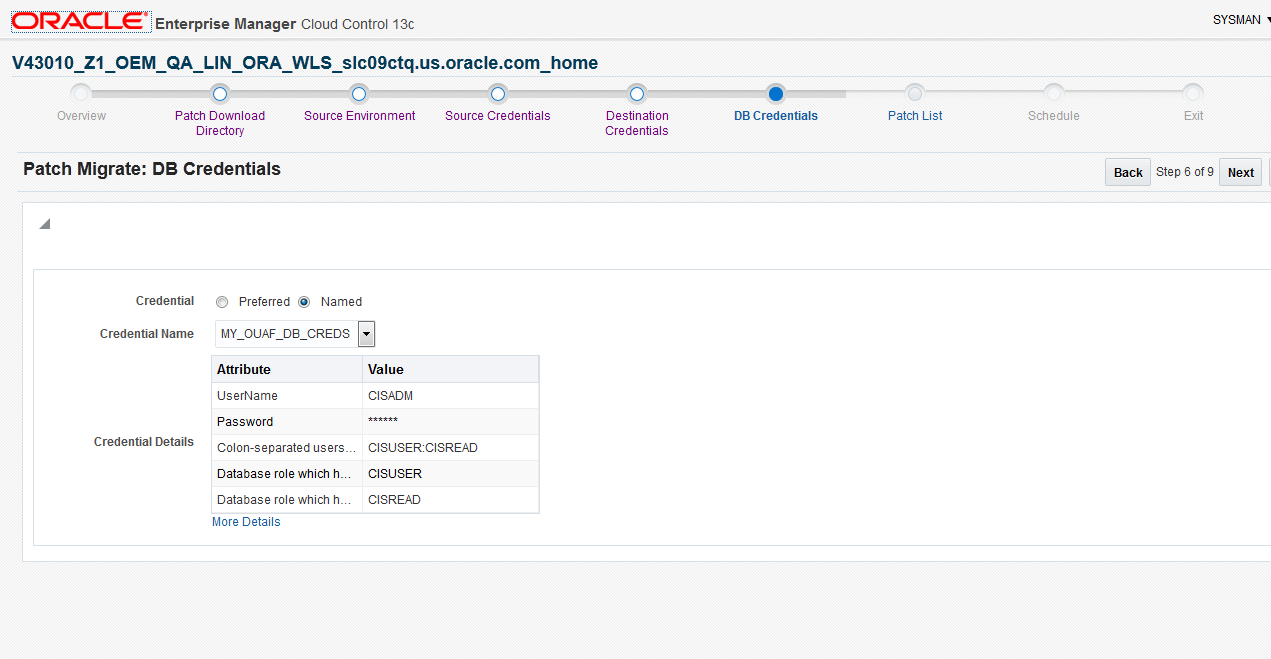Click the Credential Details label
1271x659 pixels.
click(x=144, y=442)
